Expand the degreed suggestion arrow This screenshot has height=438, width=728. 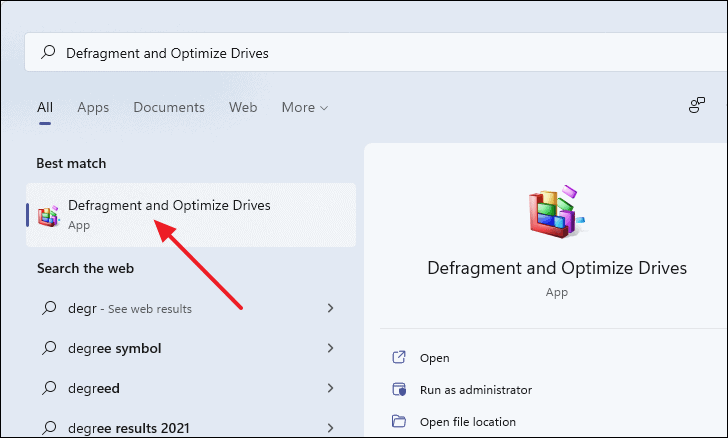click(x=330, y=388)
